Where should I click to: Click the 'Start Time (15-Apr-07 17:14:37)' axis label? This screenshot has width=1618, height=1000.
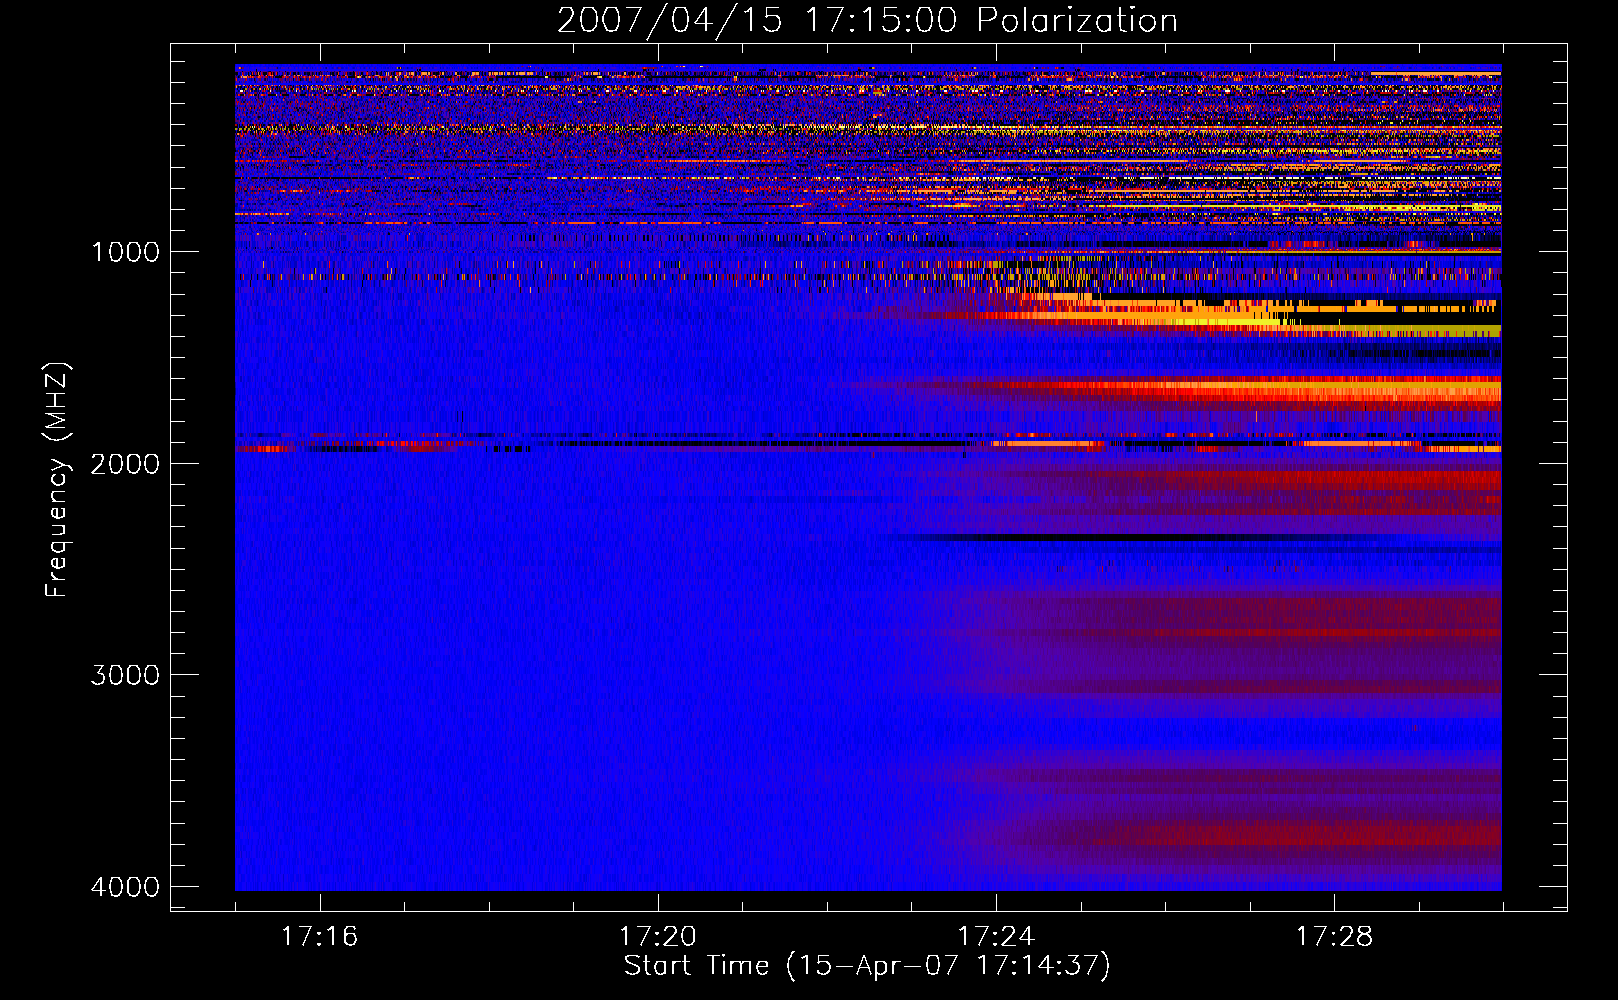click(867, 966)
